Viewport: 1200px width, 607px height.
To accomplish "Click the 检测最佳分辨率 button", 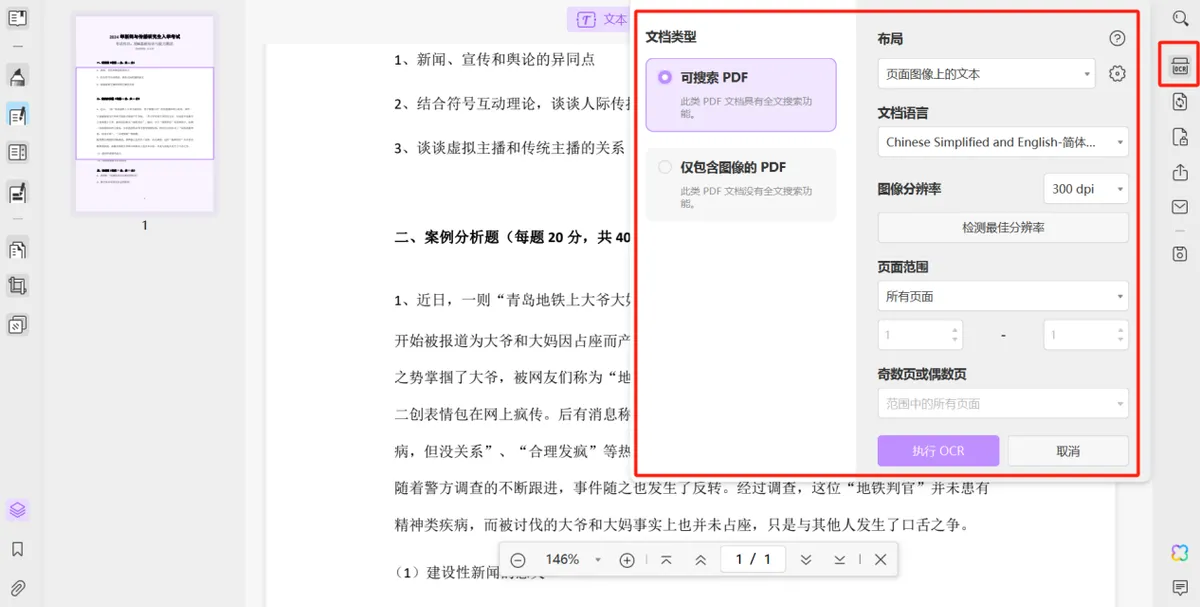I will [1002, 228].
